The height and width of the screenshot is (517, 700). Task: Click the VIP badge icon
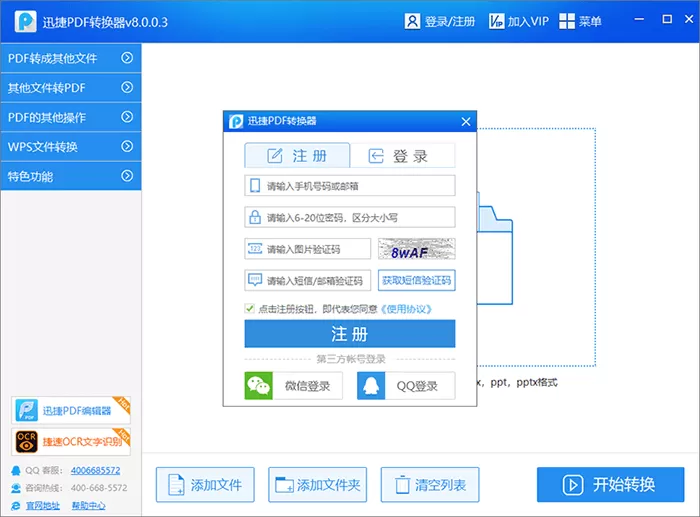click(496, 21)
